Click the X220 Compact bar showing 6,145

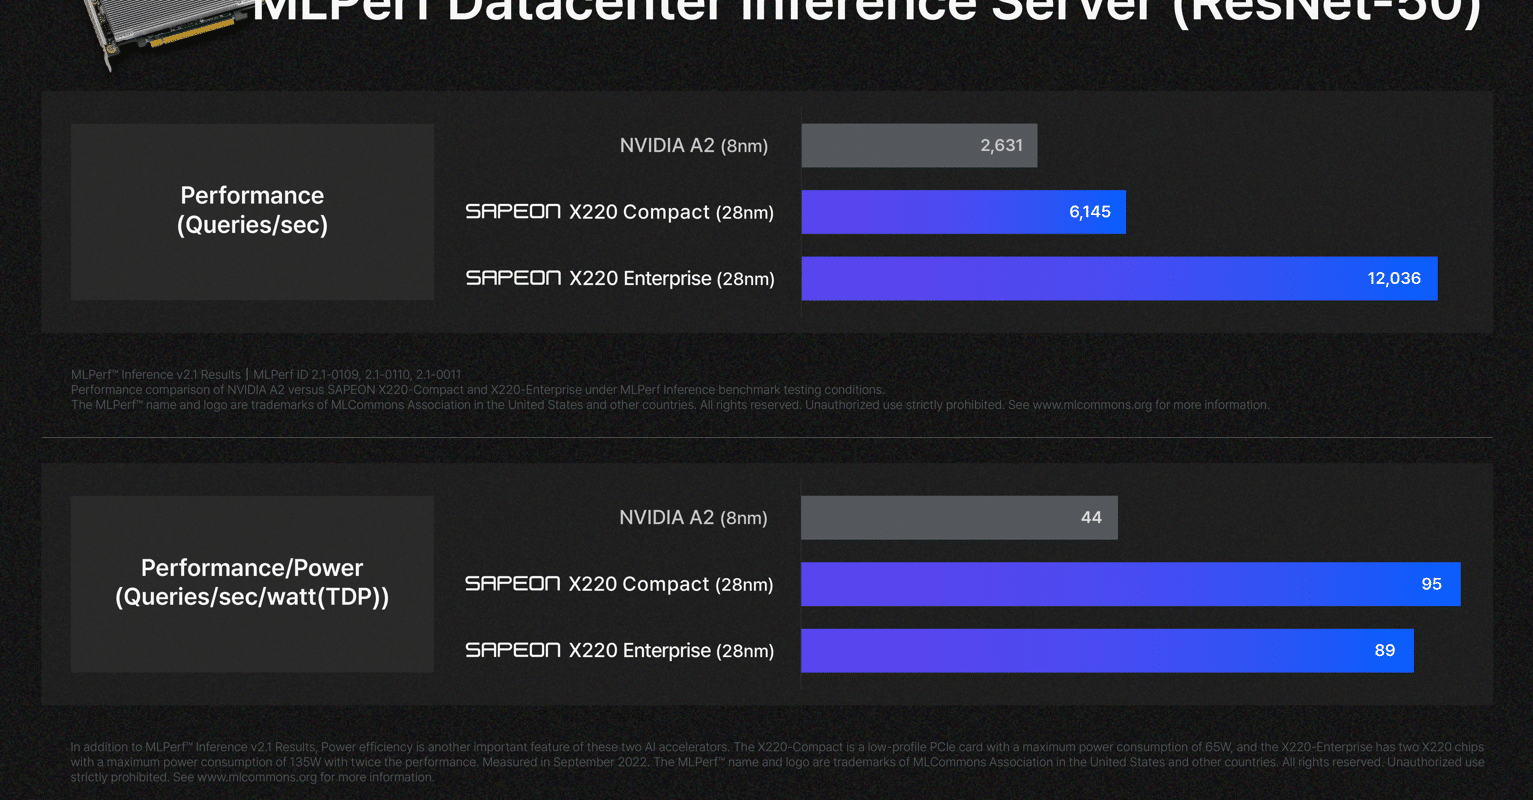click(963, 212)
